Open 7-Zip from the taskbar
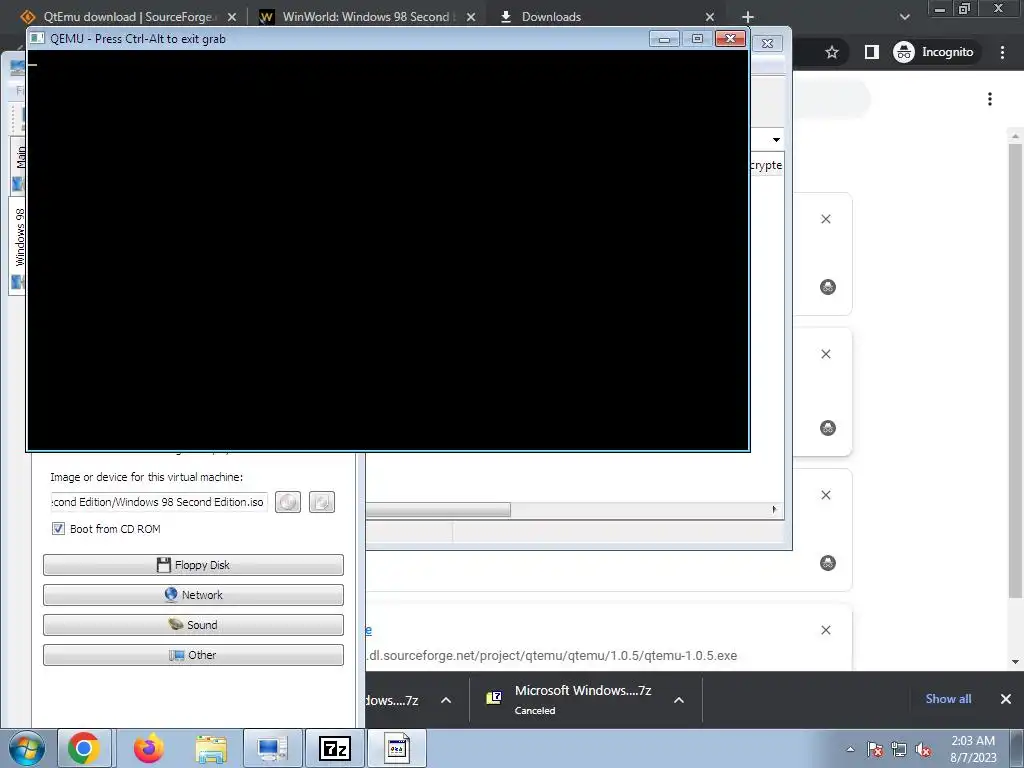1024x768 pixels. 334,748
